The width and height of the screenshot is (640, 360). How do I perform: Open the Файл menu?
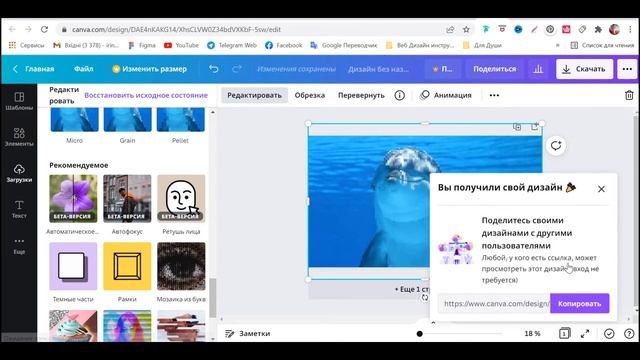pyautogui.click(x=83, y=69)
